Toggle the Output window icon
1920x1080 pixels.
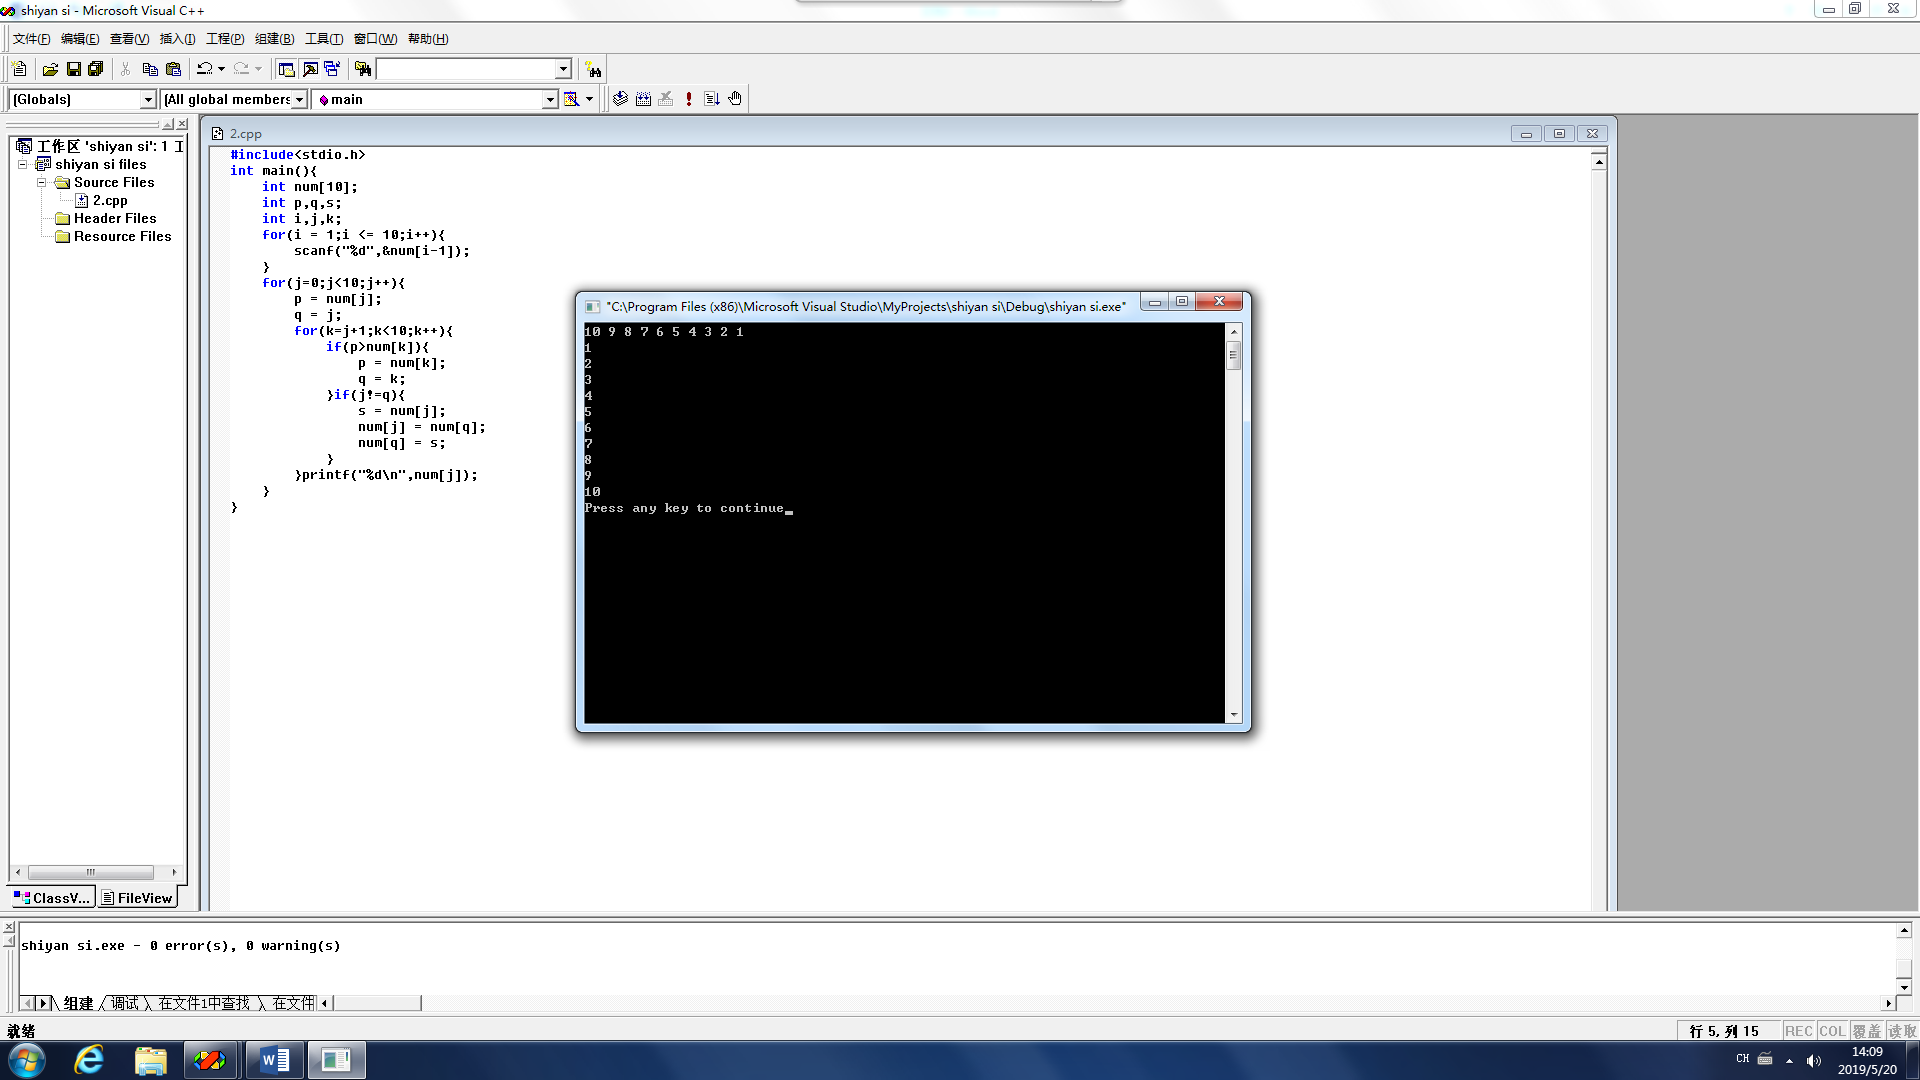coord(310,69)
